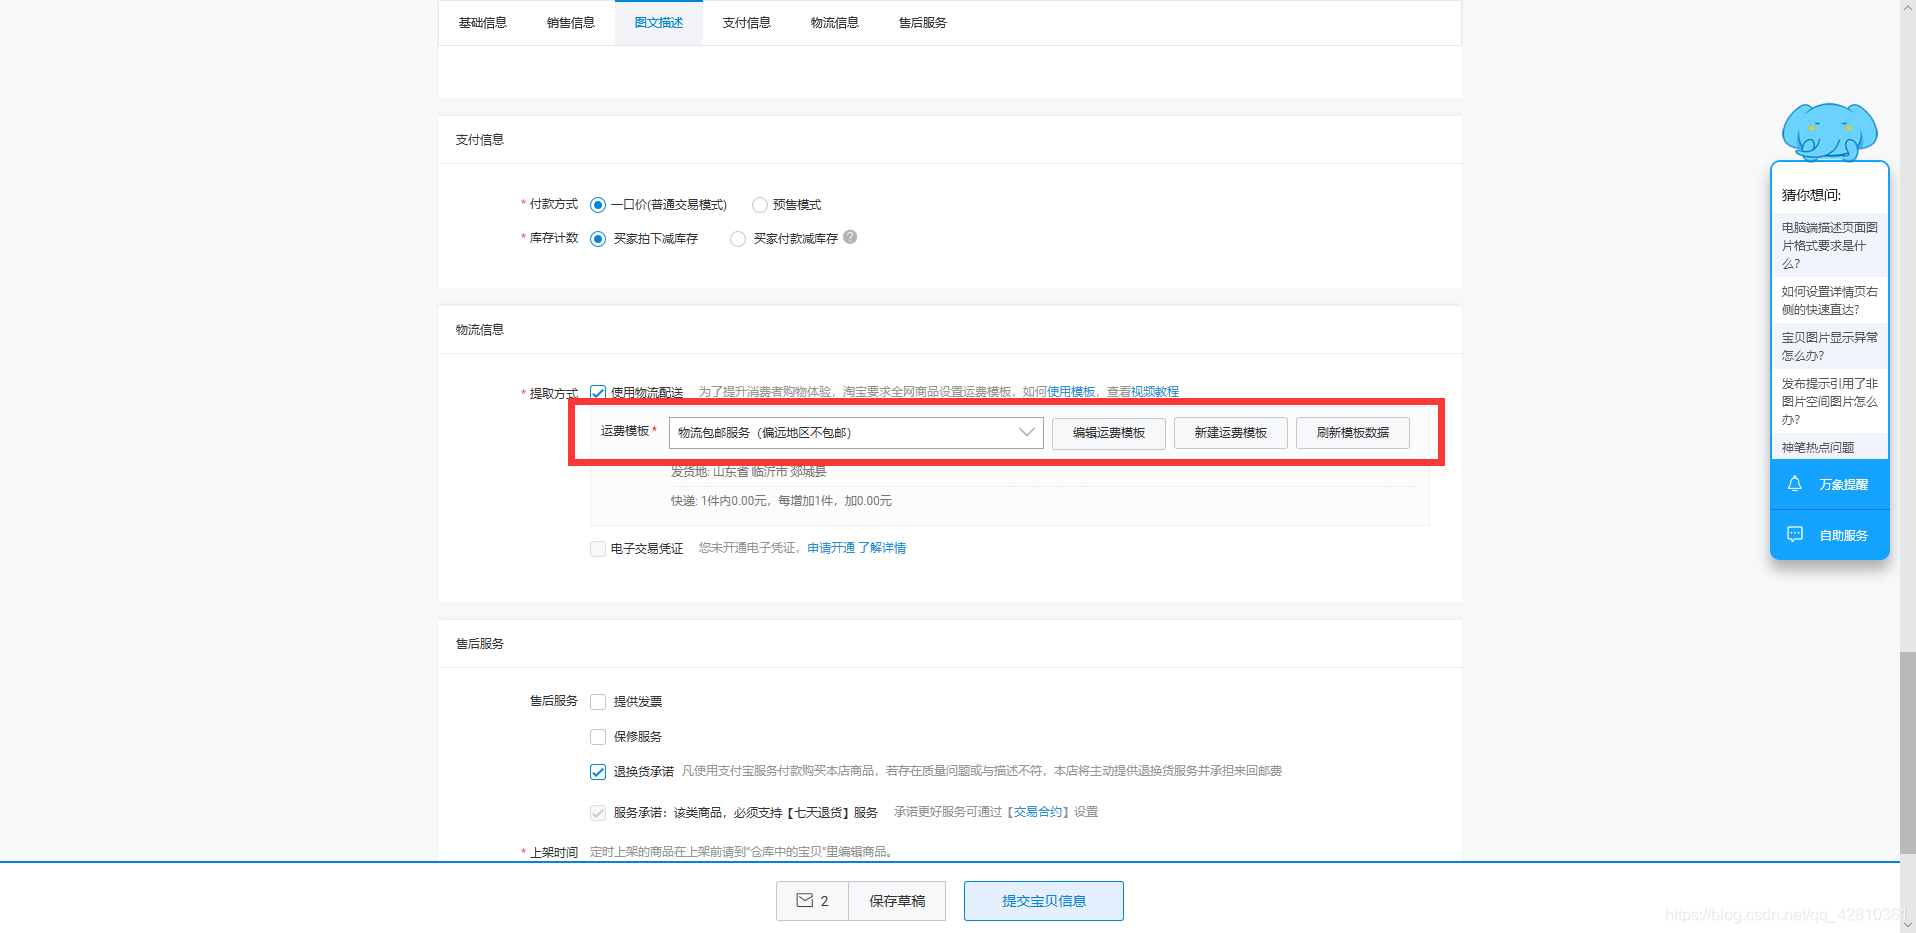Choose 买家拍下减库存 stock counting
The height and width of the screenshot is (933, 1916).
(x=598, y=239)
